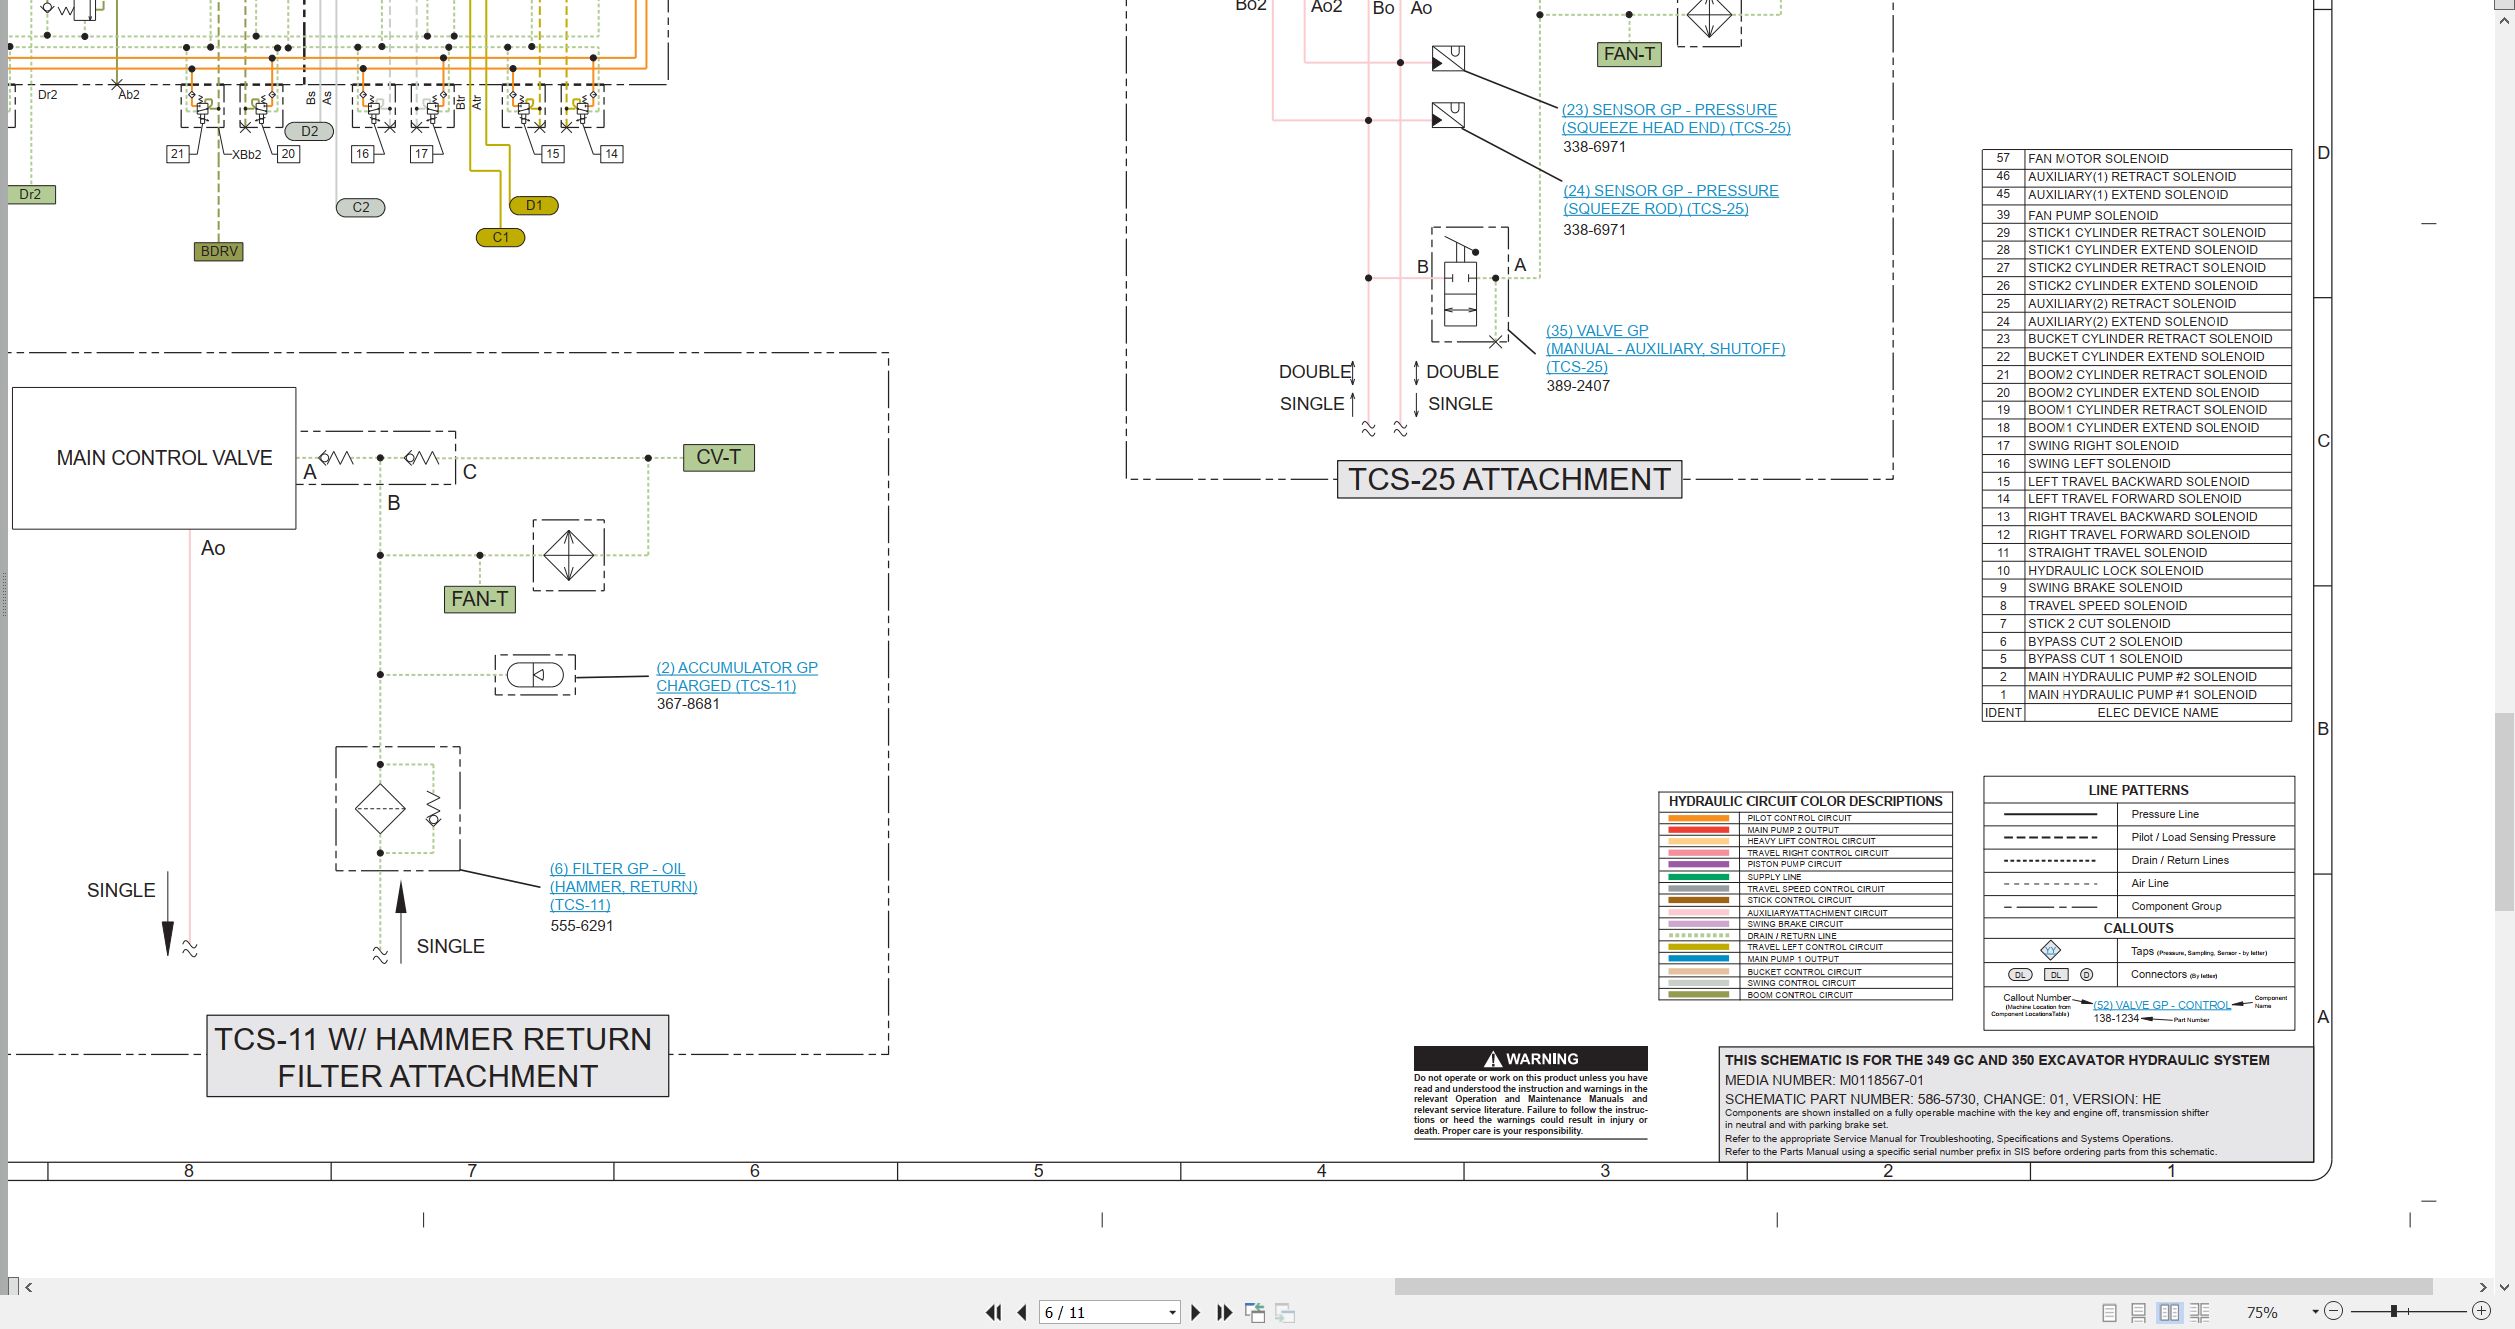The image size is (2515, 1329).
Task: Click the HYDRAULIC CIRCUIT COLOR DESCRIPTIONS heading
Action: click(1805, 801)
